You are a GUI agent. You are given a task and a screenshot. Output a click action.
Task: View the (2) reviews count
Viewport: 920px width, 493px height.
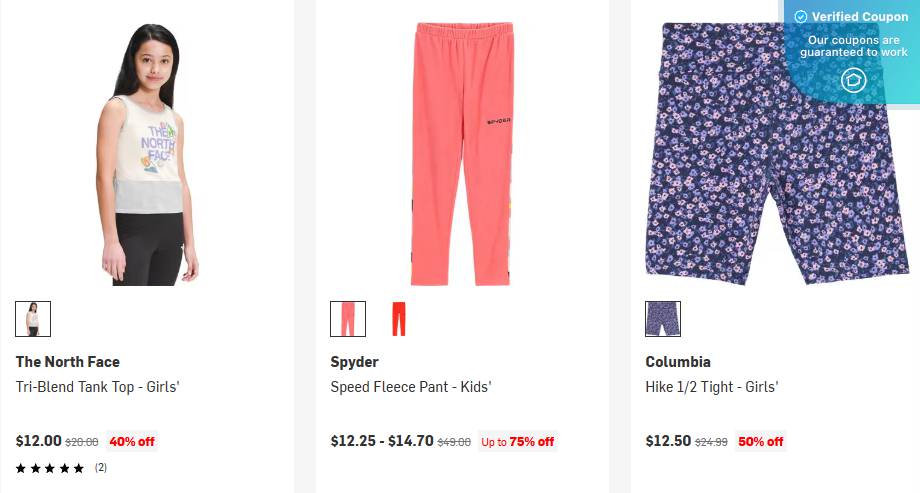pos(101,467)
